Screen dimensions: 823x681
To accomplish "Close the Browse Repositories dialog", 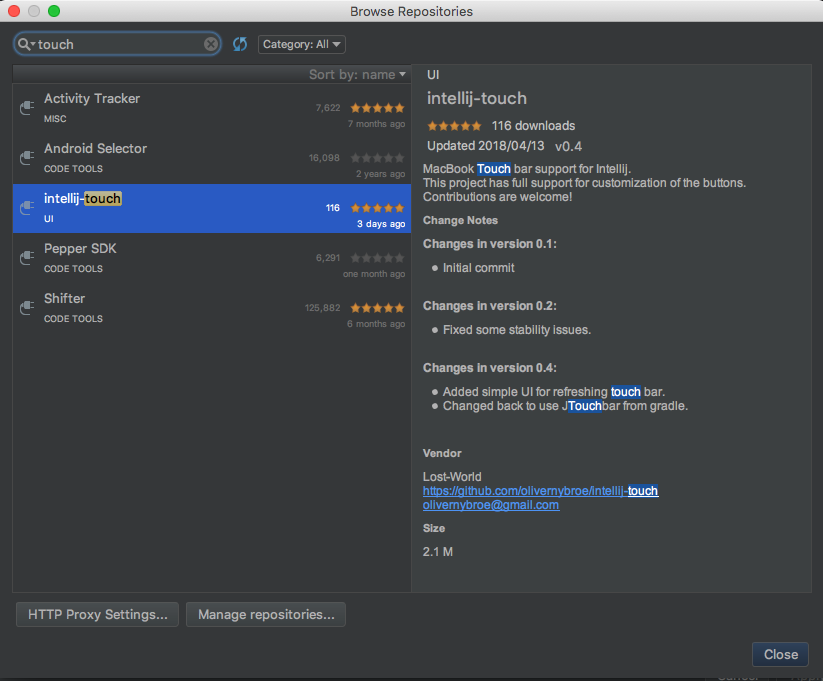I will 780,654.
